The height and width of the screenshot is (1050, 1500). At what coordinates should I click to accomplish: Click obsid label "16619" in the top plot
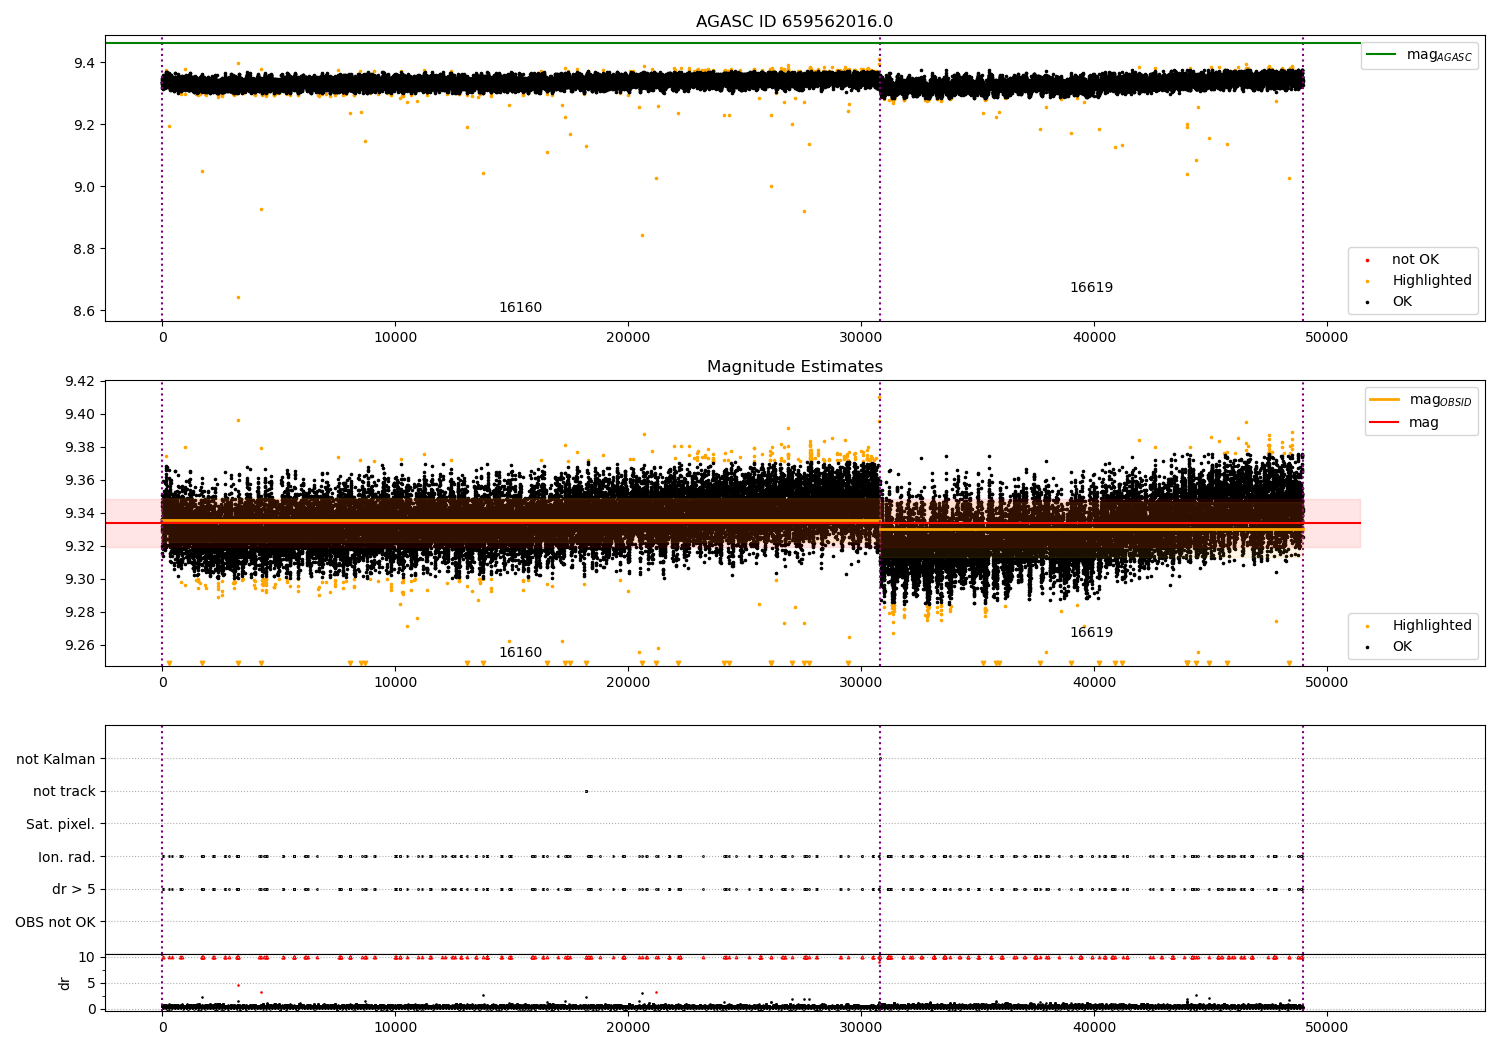pyautogui.click(x=1091, y=288)
